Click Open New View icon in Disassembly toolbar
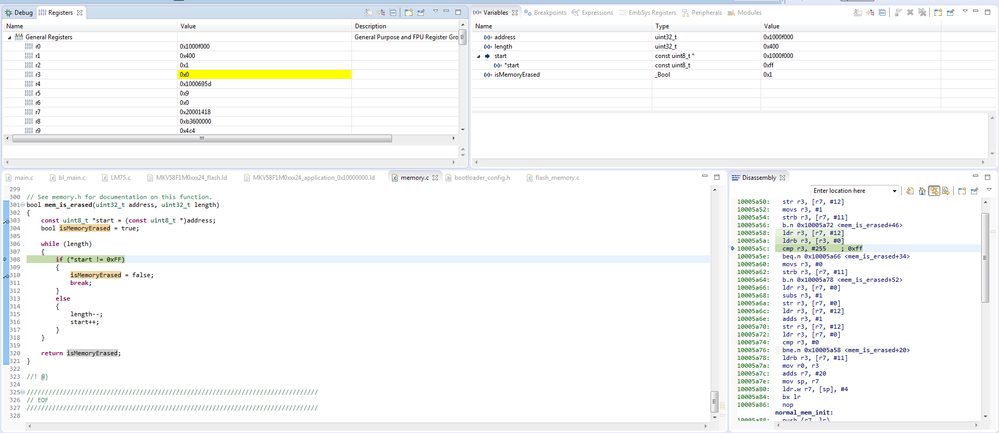The width and height of the screenshot is (999, 433). [x=963, y=191]
